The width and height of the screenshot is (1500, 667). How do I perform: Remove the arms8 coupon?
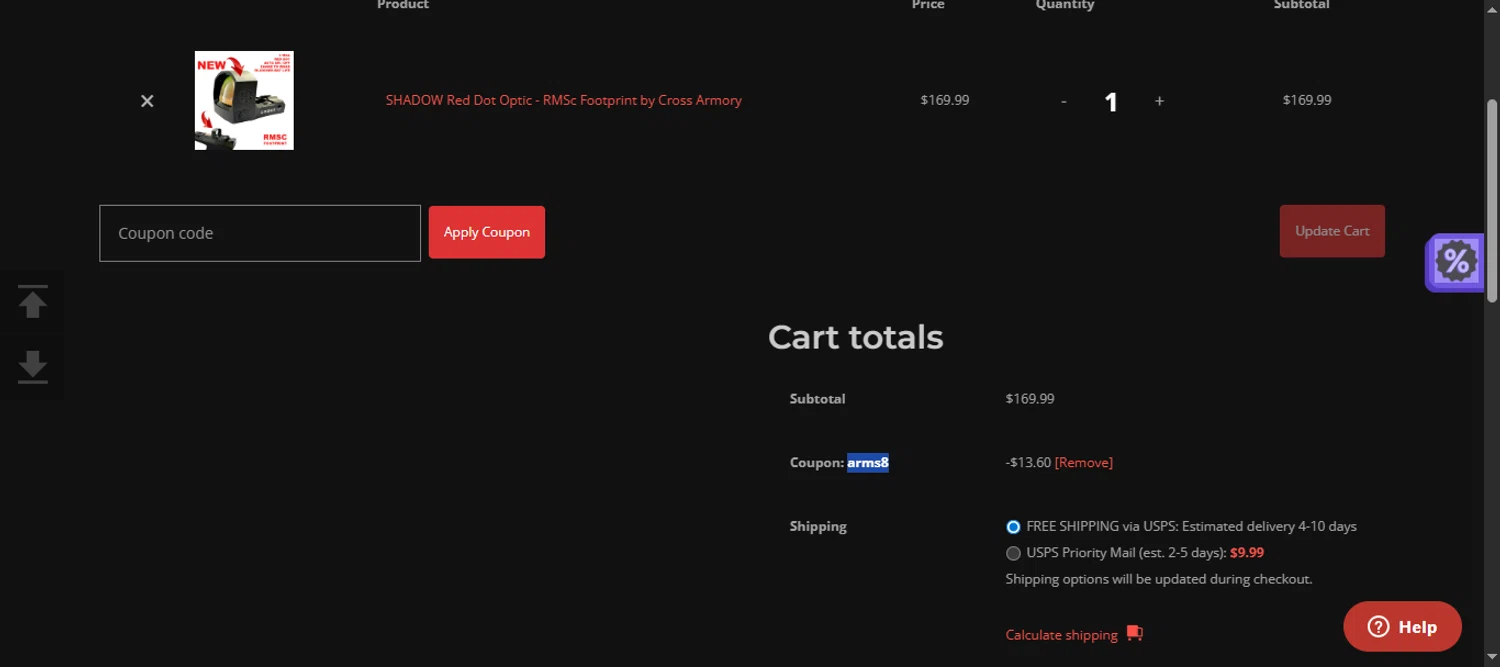pos(1084,462)
